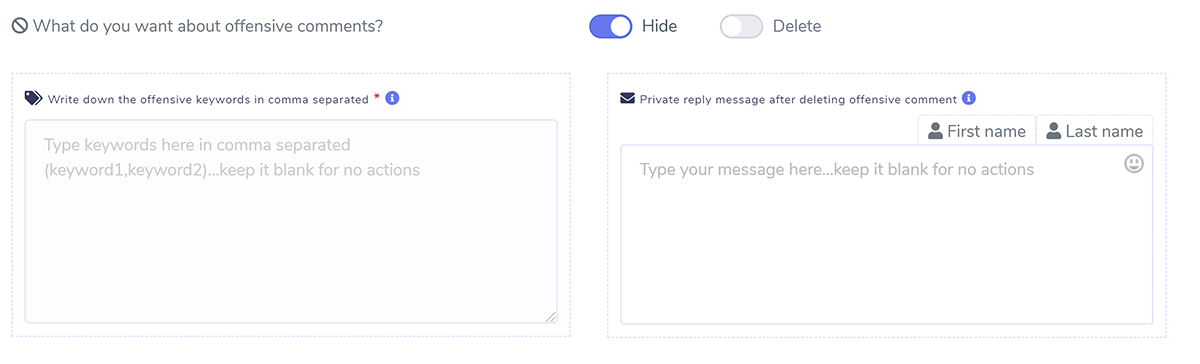Click the envelope icon beside the private reply label
This screenshot has width=1200, height=364.
628,98
